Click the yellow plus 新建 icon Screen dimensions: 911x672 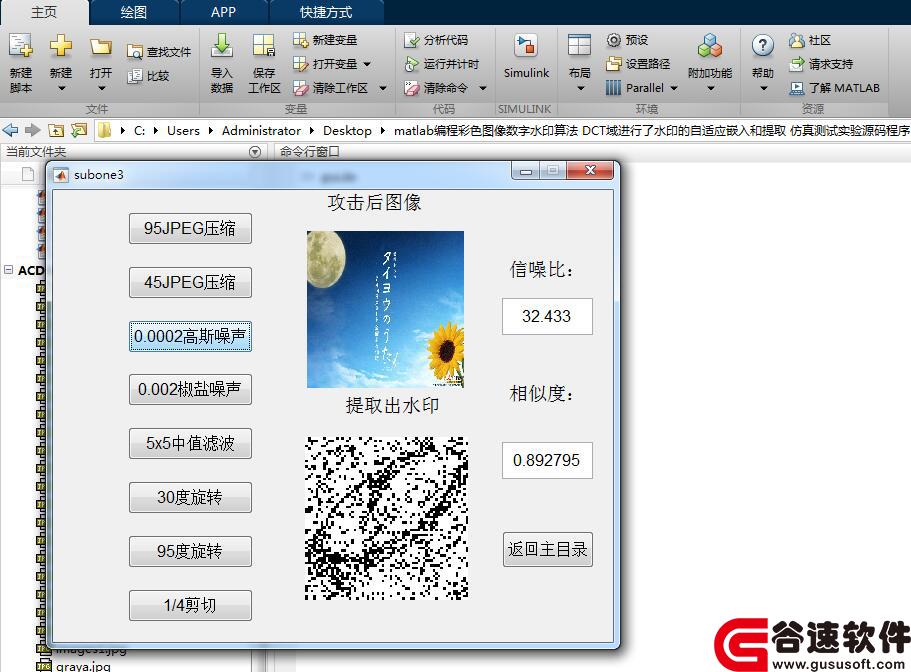pos(60,45)
